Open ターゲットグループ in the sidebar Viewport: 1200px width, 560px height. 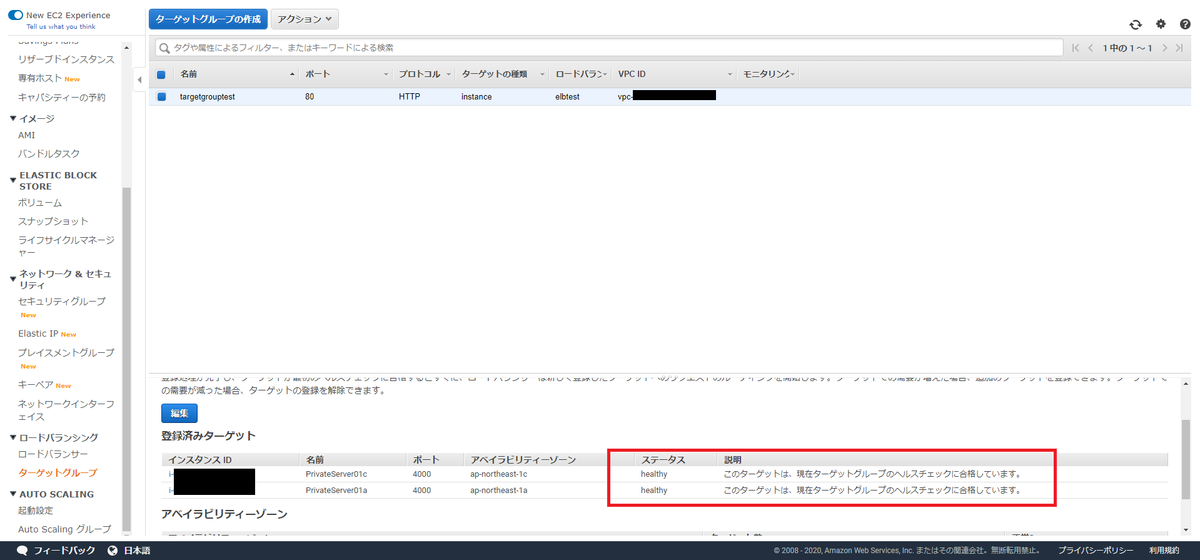57,473
